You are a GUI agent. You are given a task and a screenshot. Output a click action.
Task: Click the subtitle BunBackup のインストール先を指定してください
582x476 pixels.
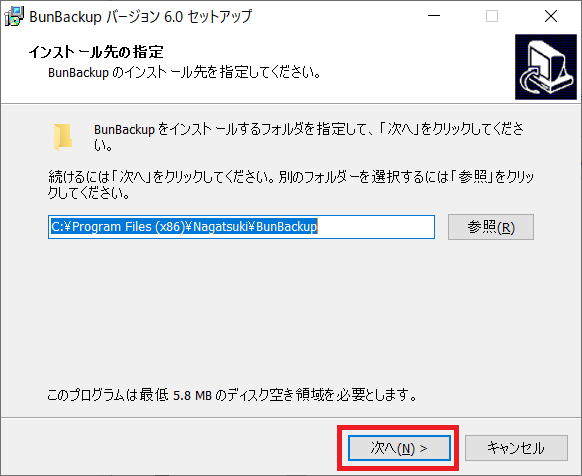184,72
